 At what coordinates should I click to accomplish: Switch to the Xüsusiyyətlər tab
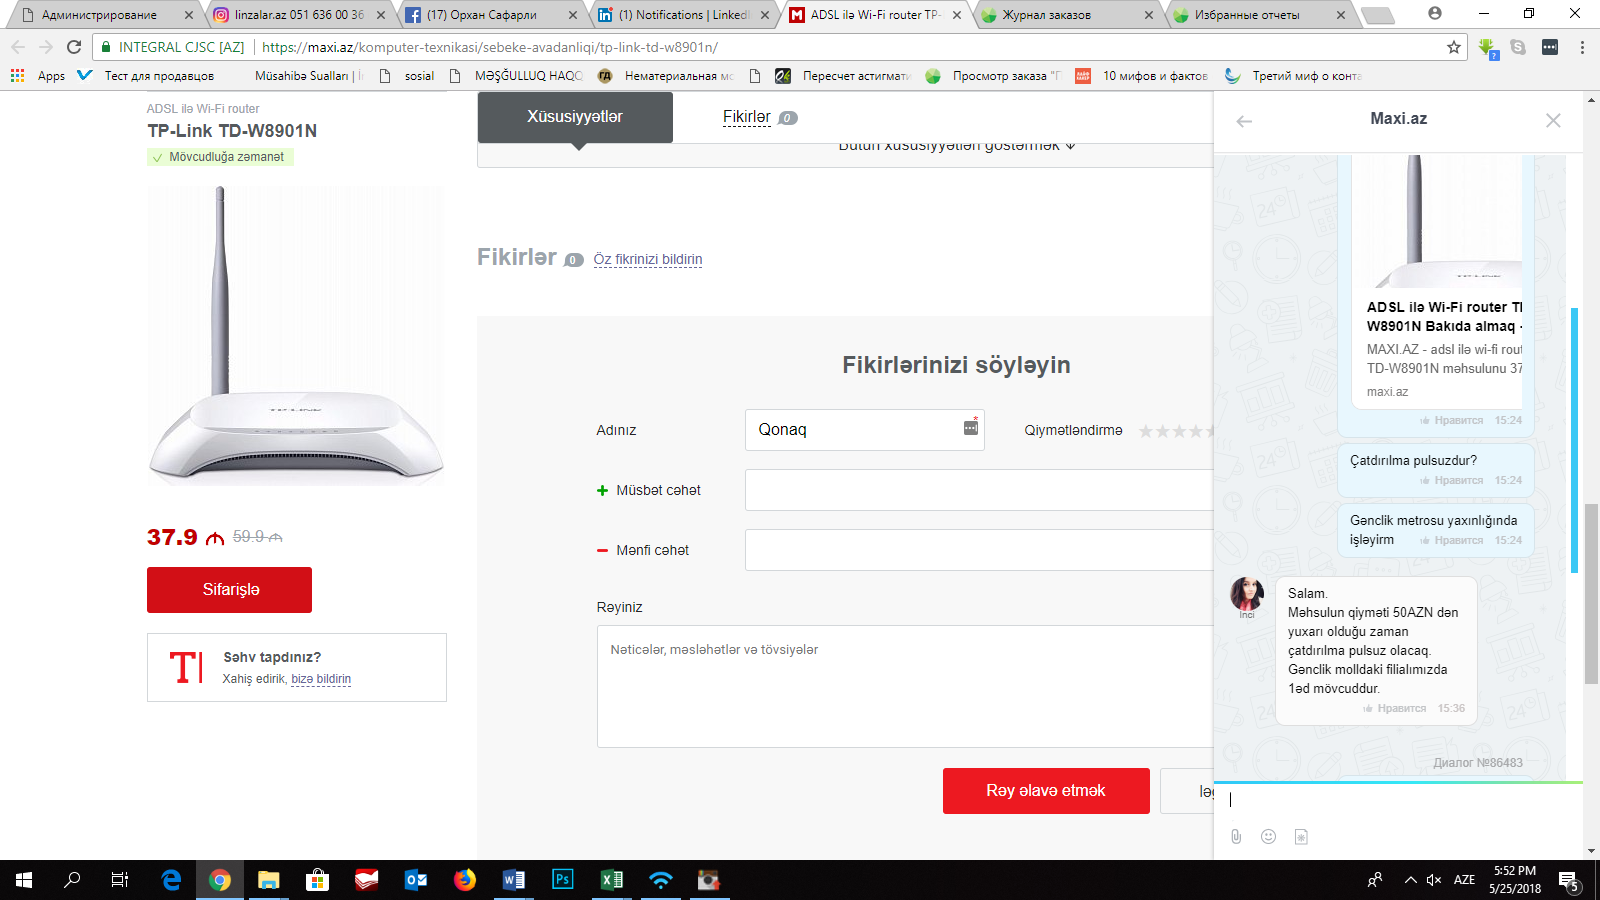pyautogui.click(x=575, y=117)
